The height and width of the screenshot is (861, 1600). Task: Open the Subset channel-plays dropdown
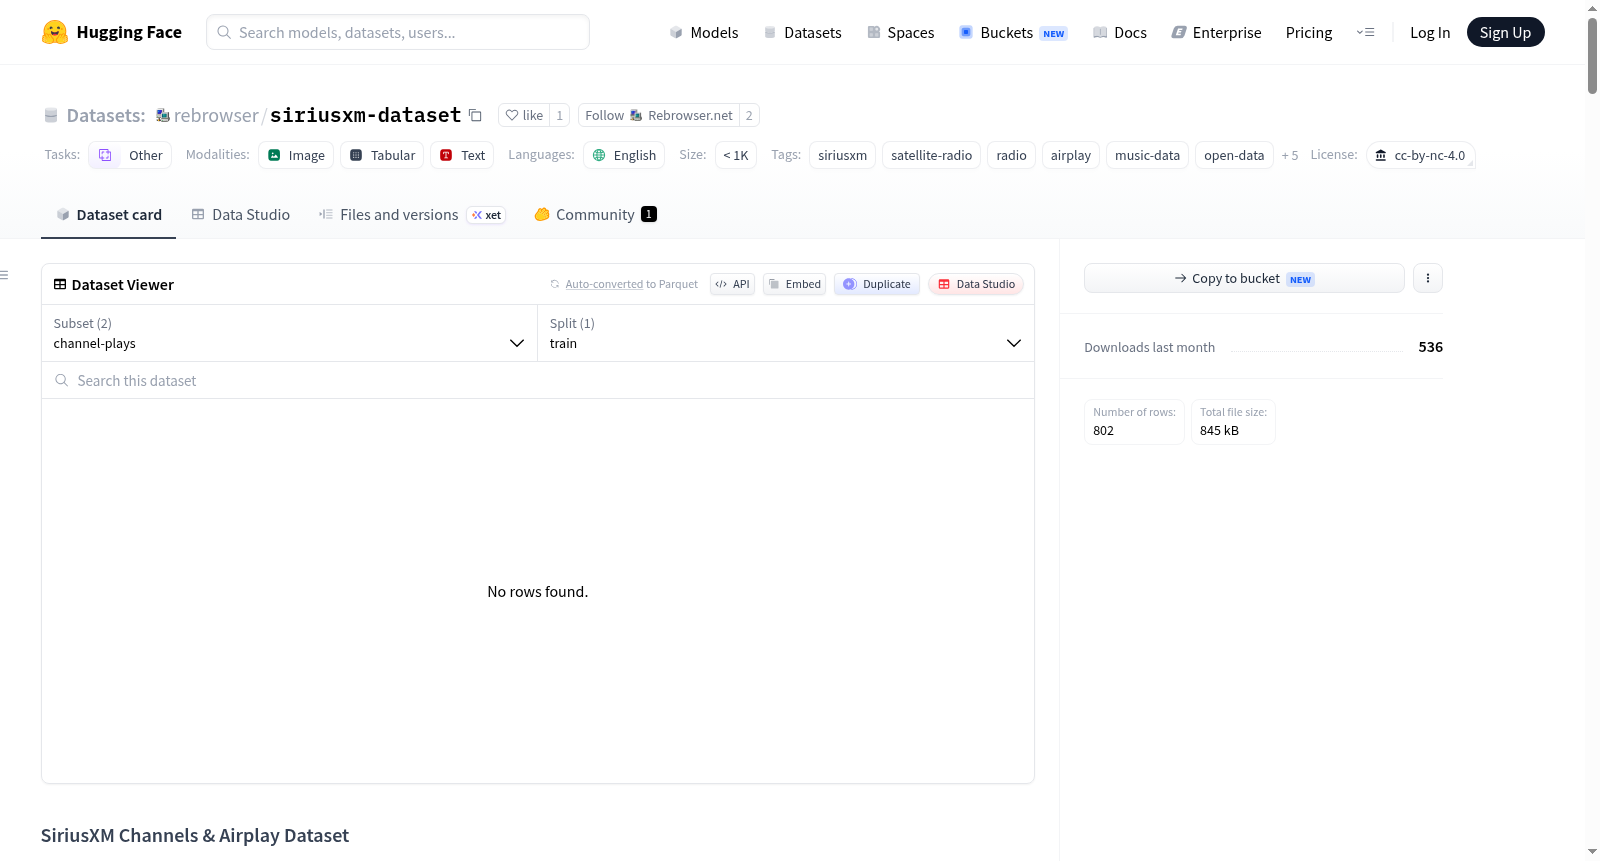pyautogui.click(x=289, y=333)
